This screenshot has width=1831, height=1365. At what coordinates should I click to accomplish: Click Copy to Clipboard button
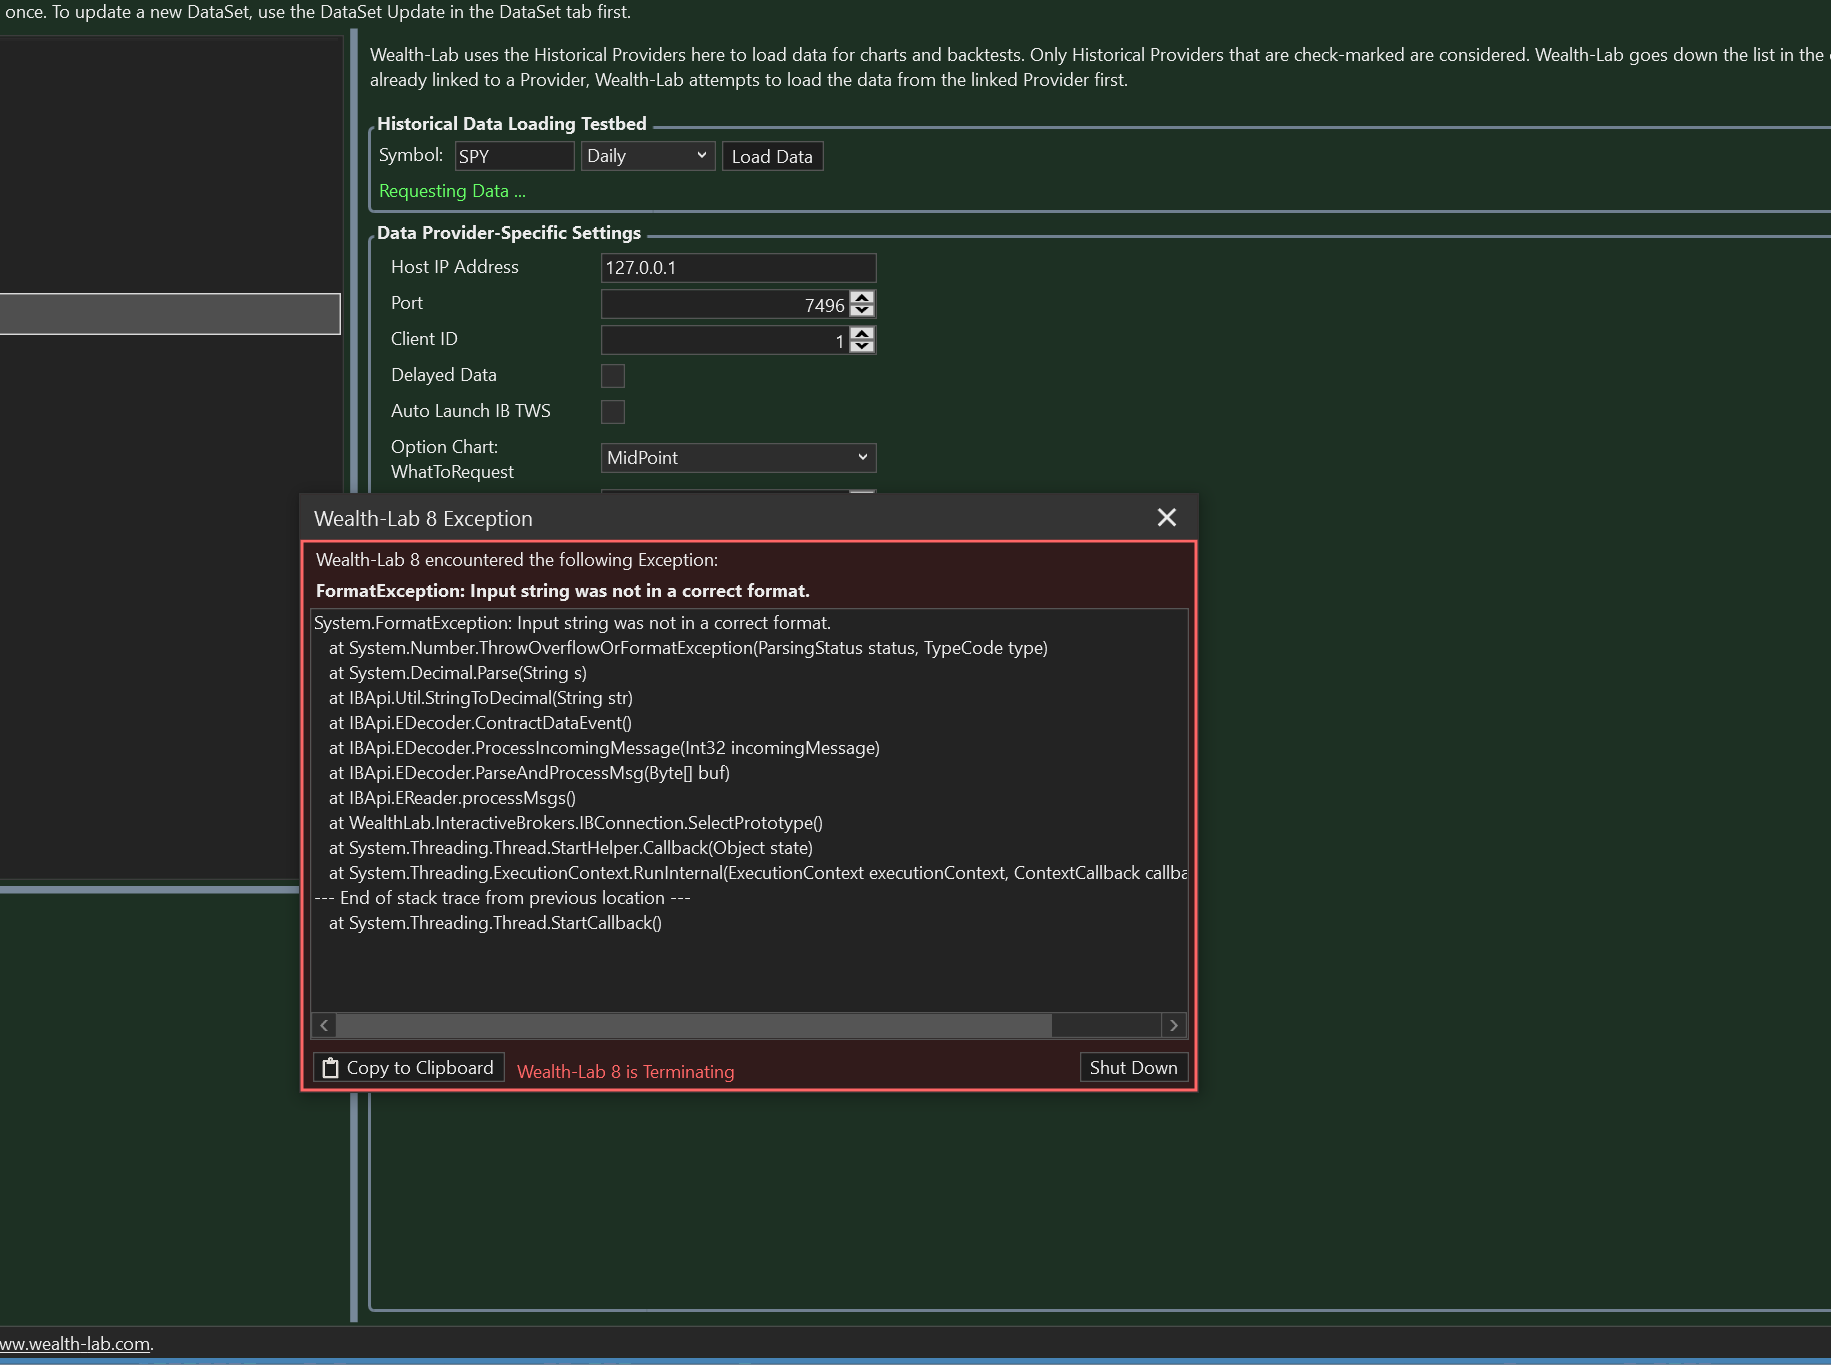pos(408,1068)
